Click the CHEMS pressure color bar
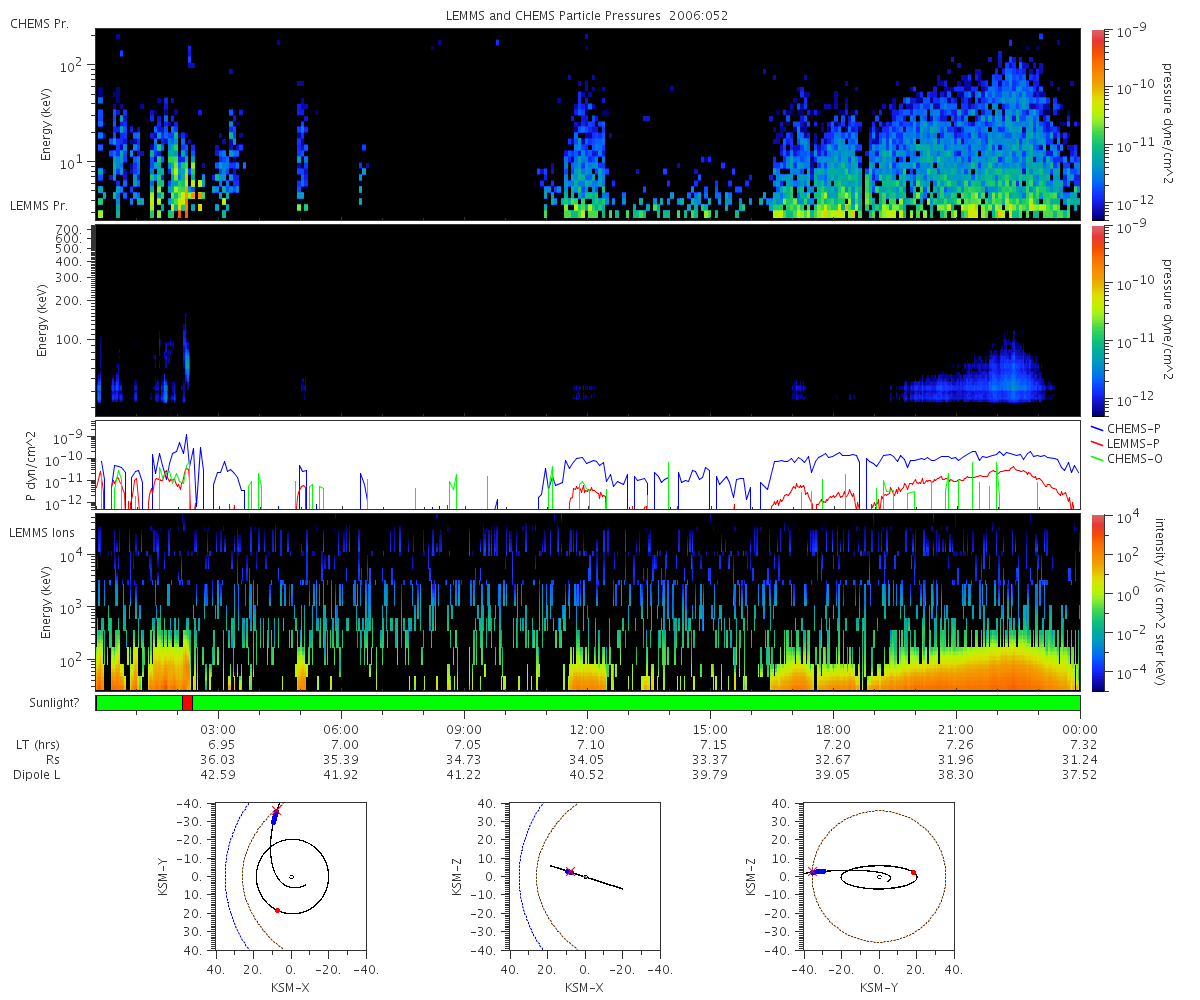The height and width of the screenshot is (1000, 1200). [1098, 124]
